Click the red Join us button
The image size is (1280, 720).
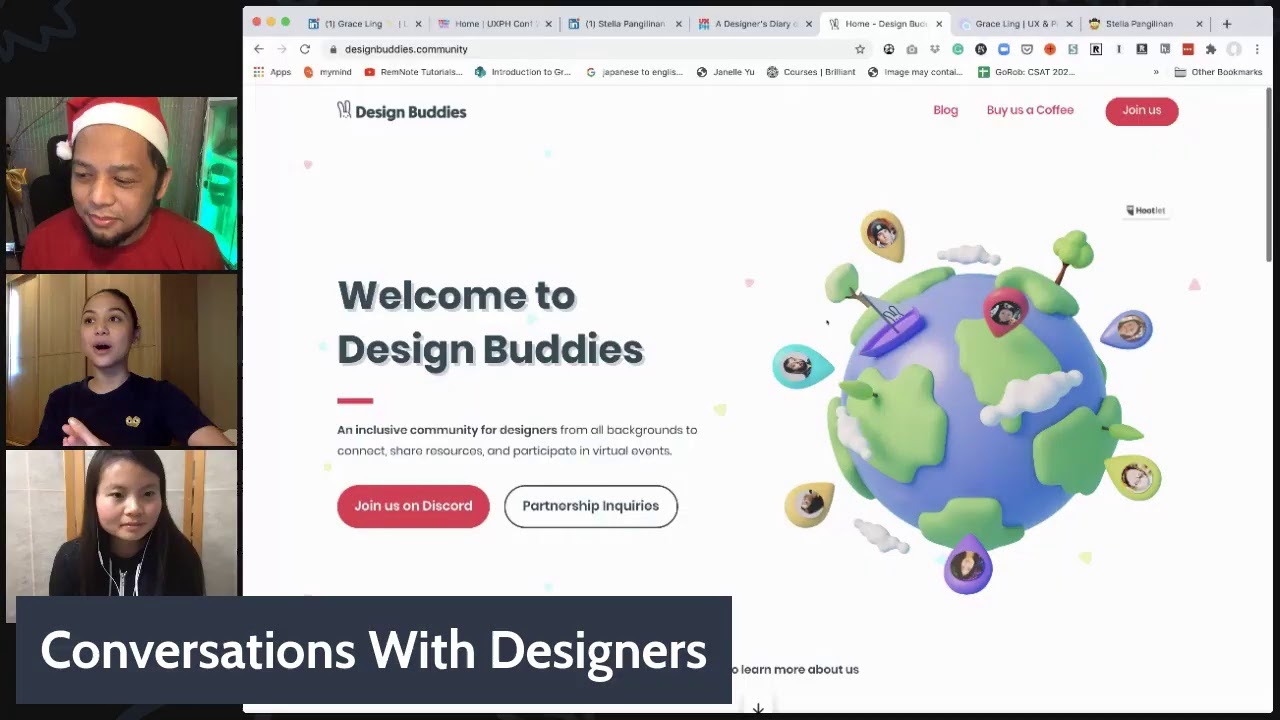[1142, 111]
